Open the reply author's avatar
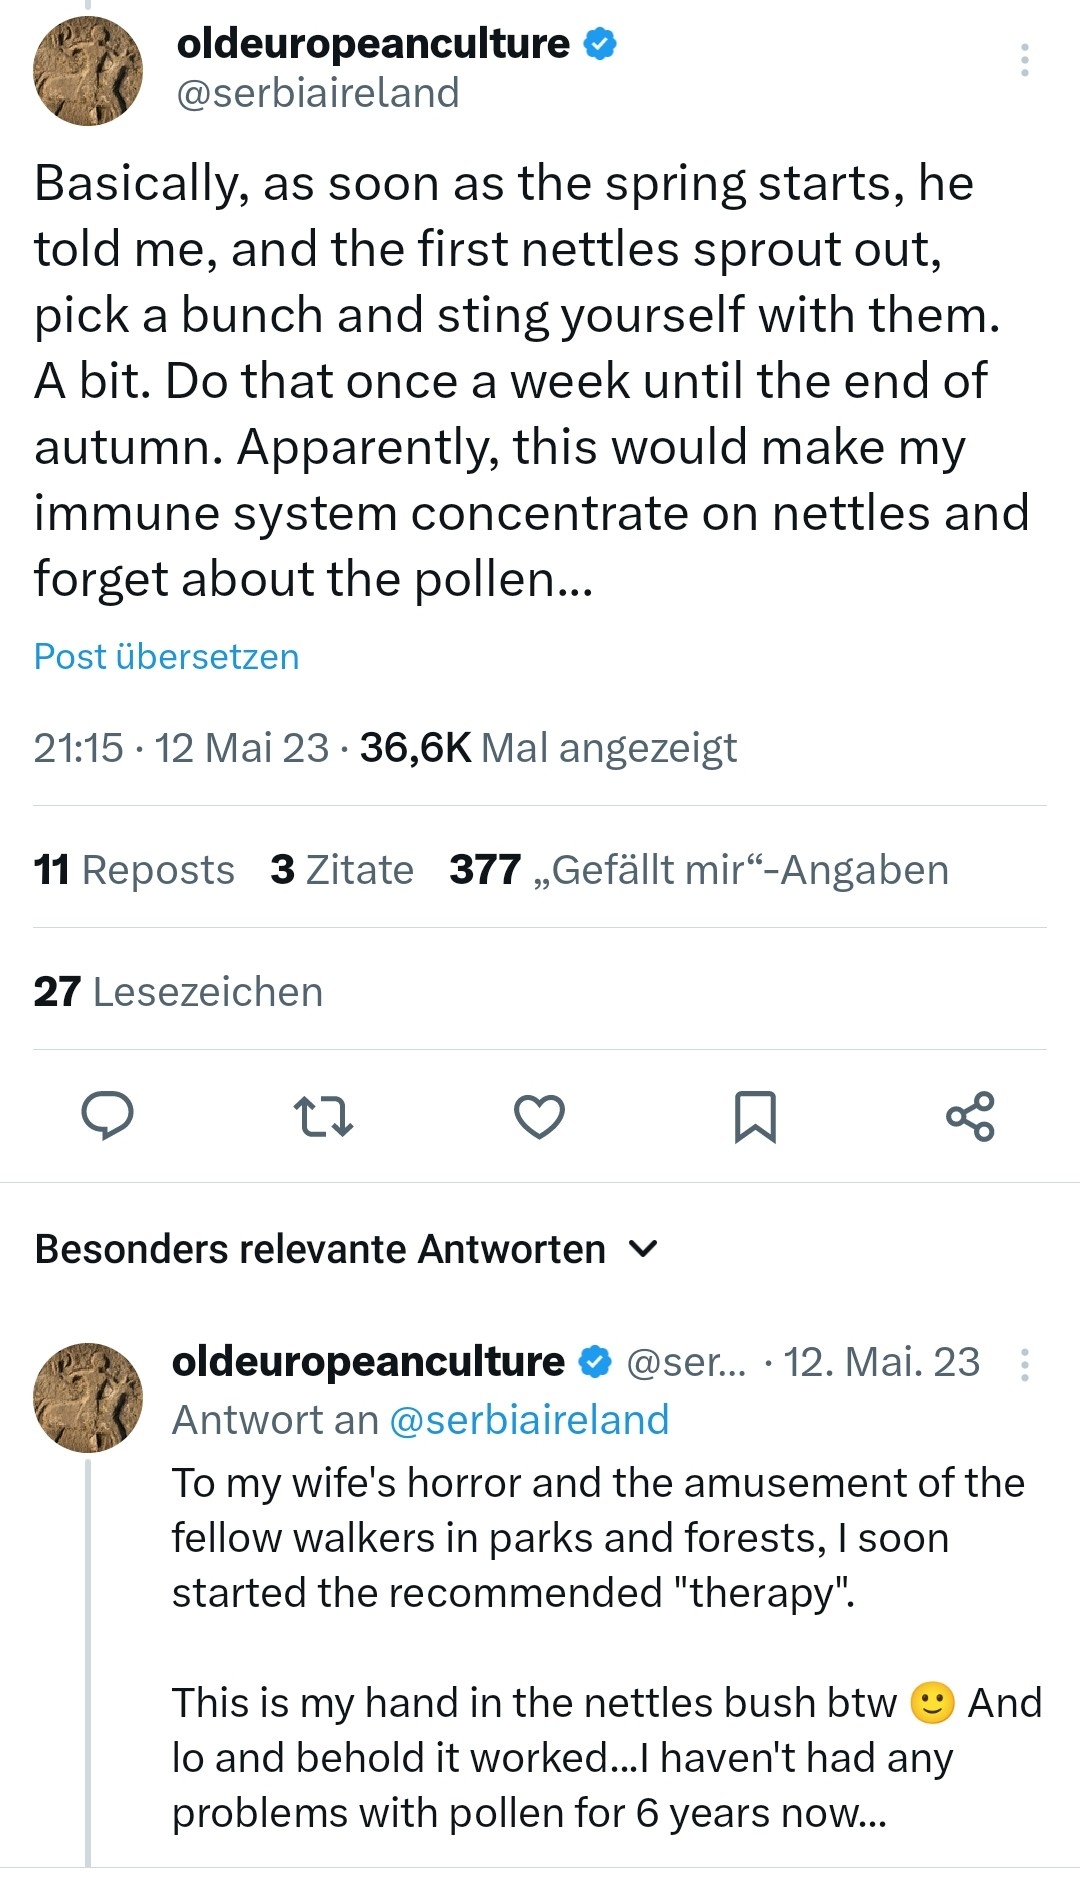 pyautogui.click(x=88, y=1397)
